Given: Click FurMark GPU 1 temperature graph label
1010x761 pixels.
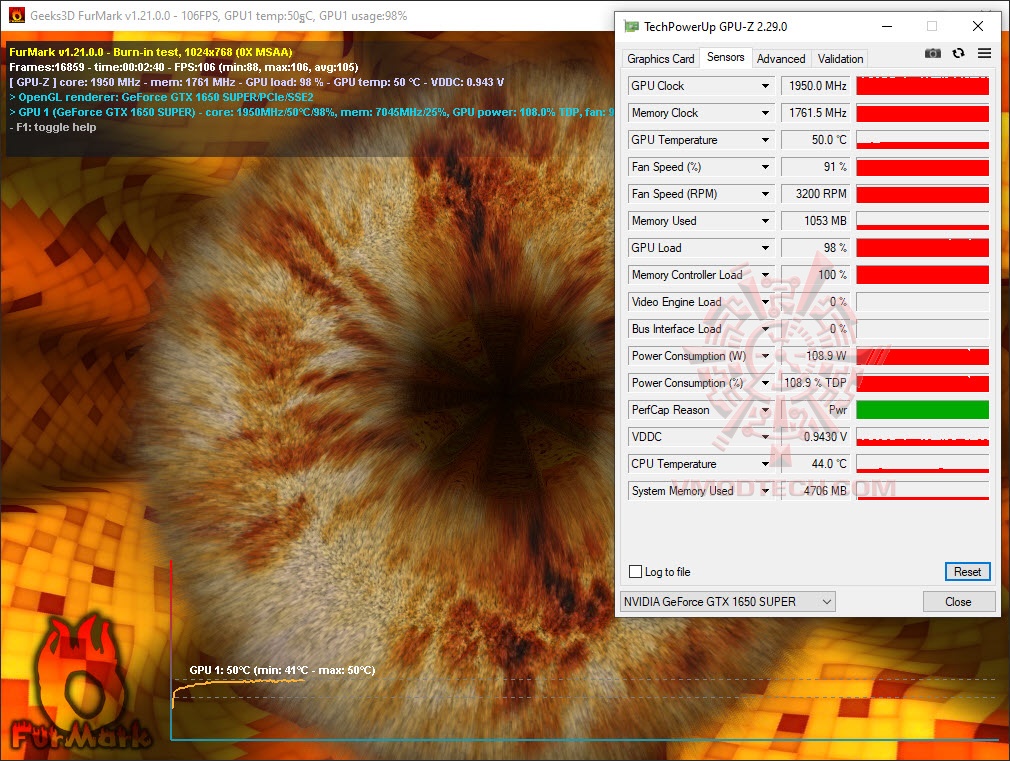Looking at the screenshot, I should coord(282,670).
